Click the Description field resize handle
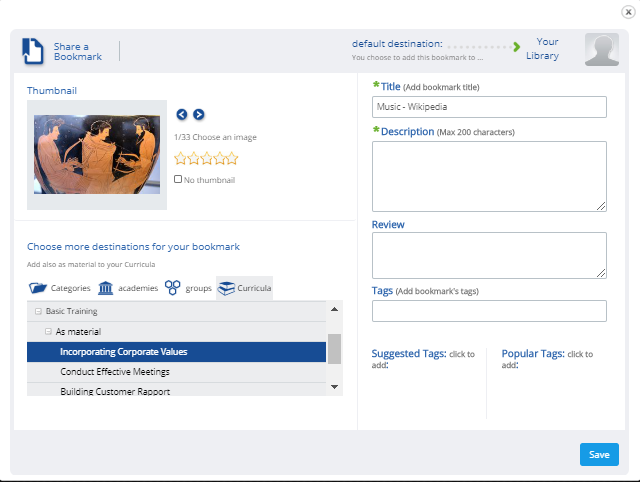The width and height of the screenshot is (640, 482). coord(601,206)
